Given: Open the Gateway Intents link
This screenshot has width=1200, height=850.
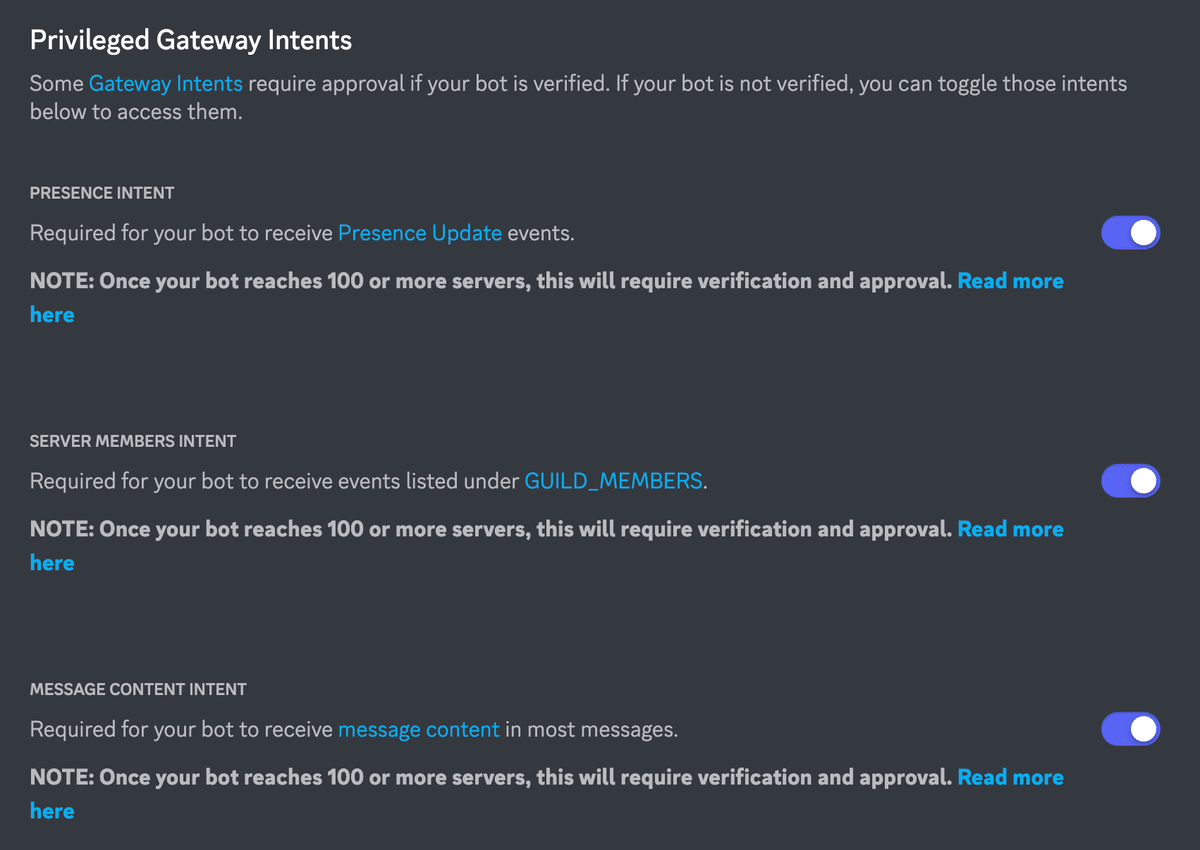Looking at the screenshot, I should (165, 84).
